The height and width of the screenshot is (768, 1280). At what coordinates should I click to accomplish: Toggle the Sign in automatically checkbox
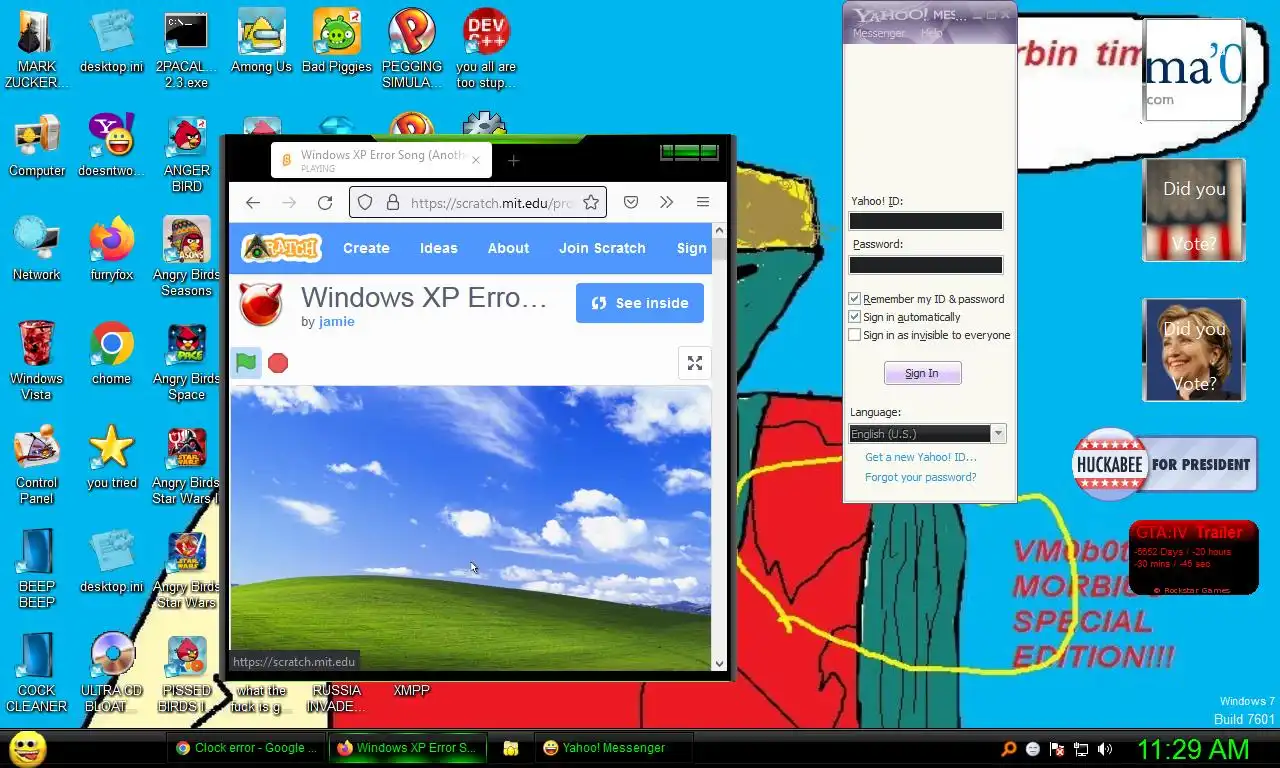pyautogui.click(x=855, y=317)
